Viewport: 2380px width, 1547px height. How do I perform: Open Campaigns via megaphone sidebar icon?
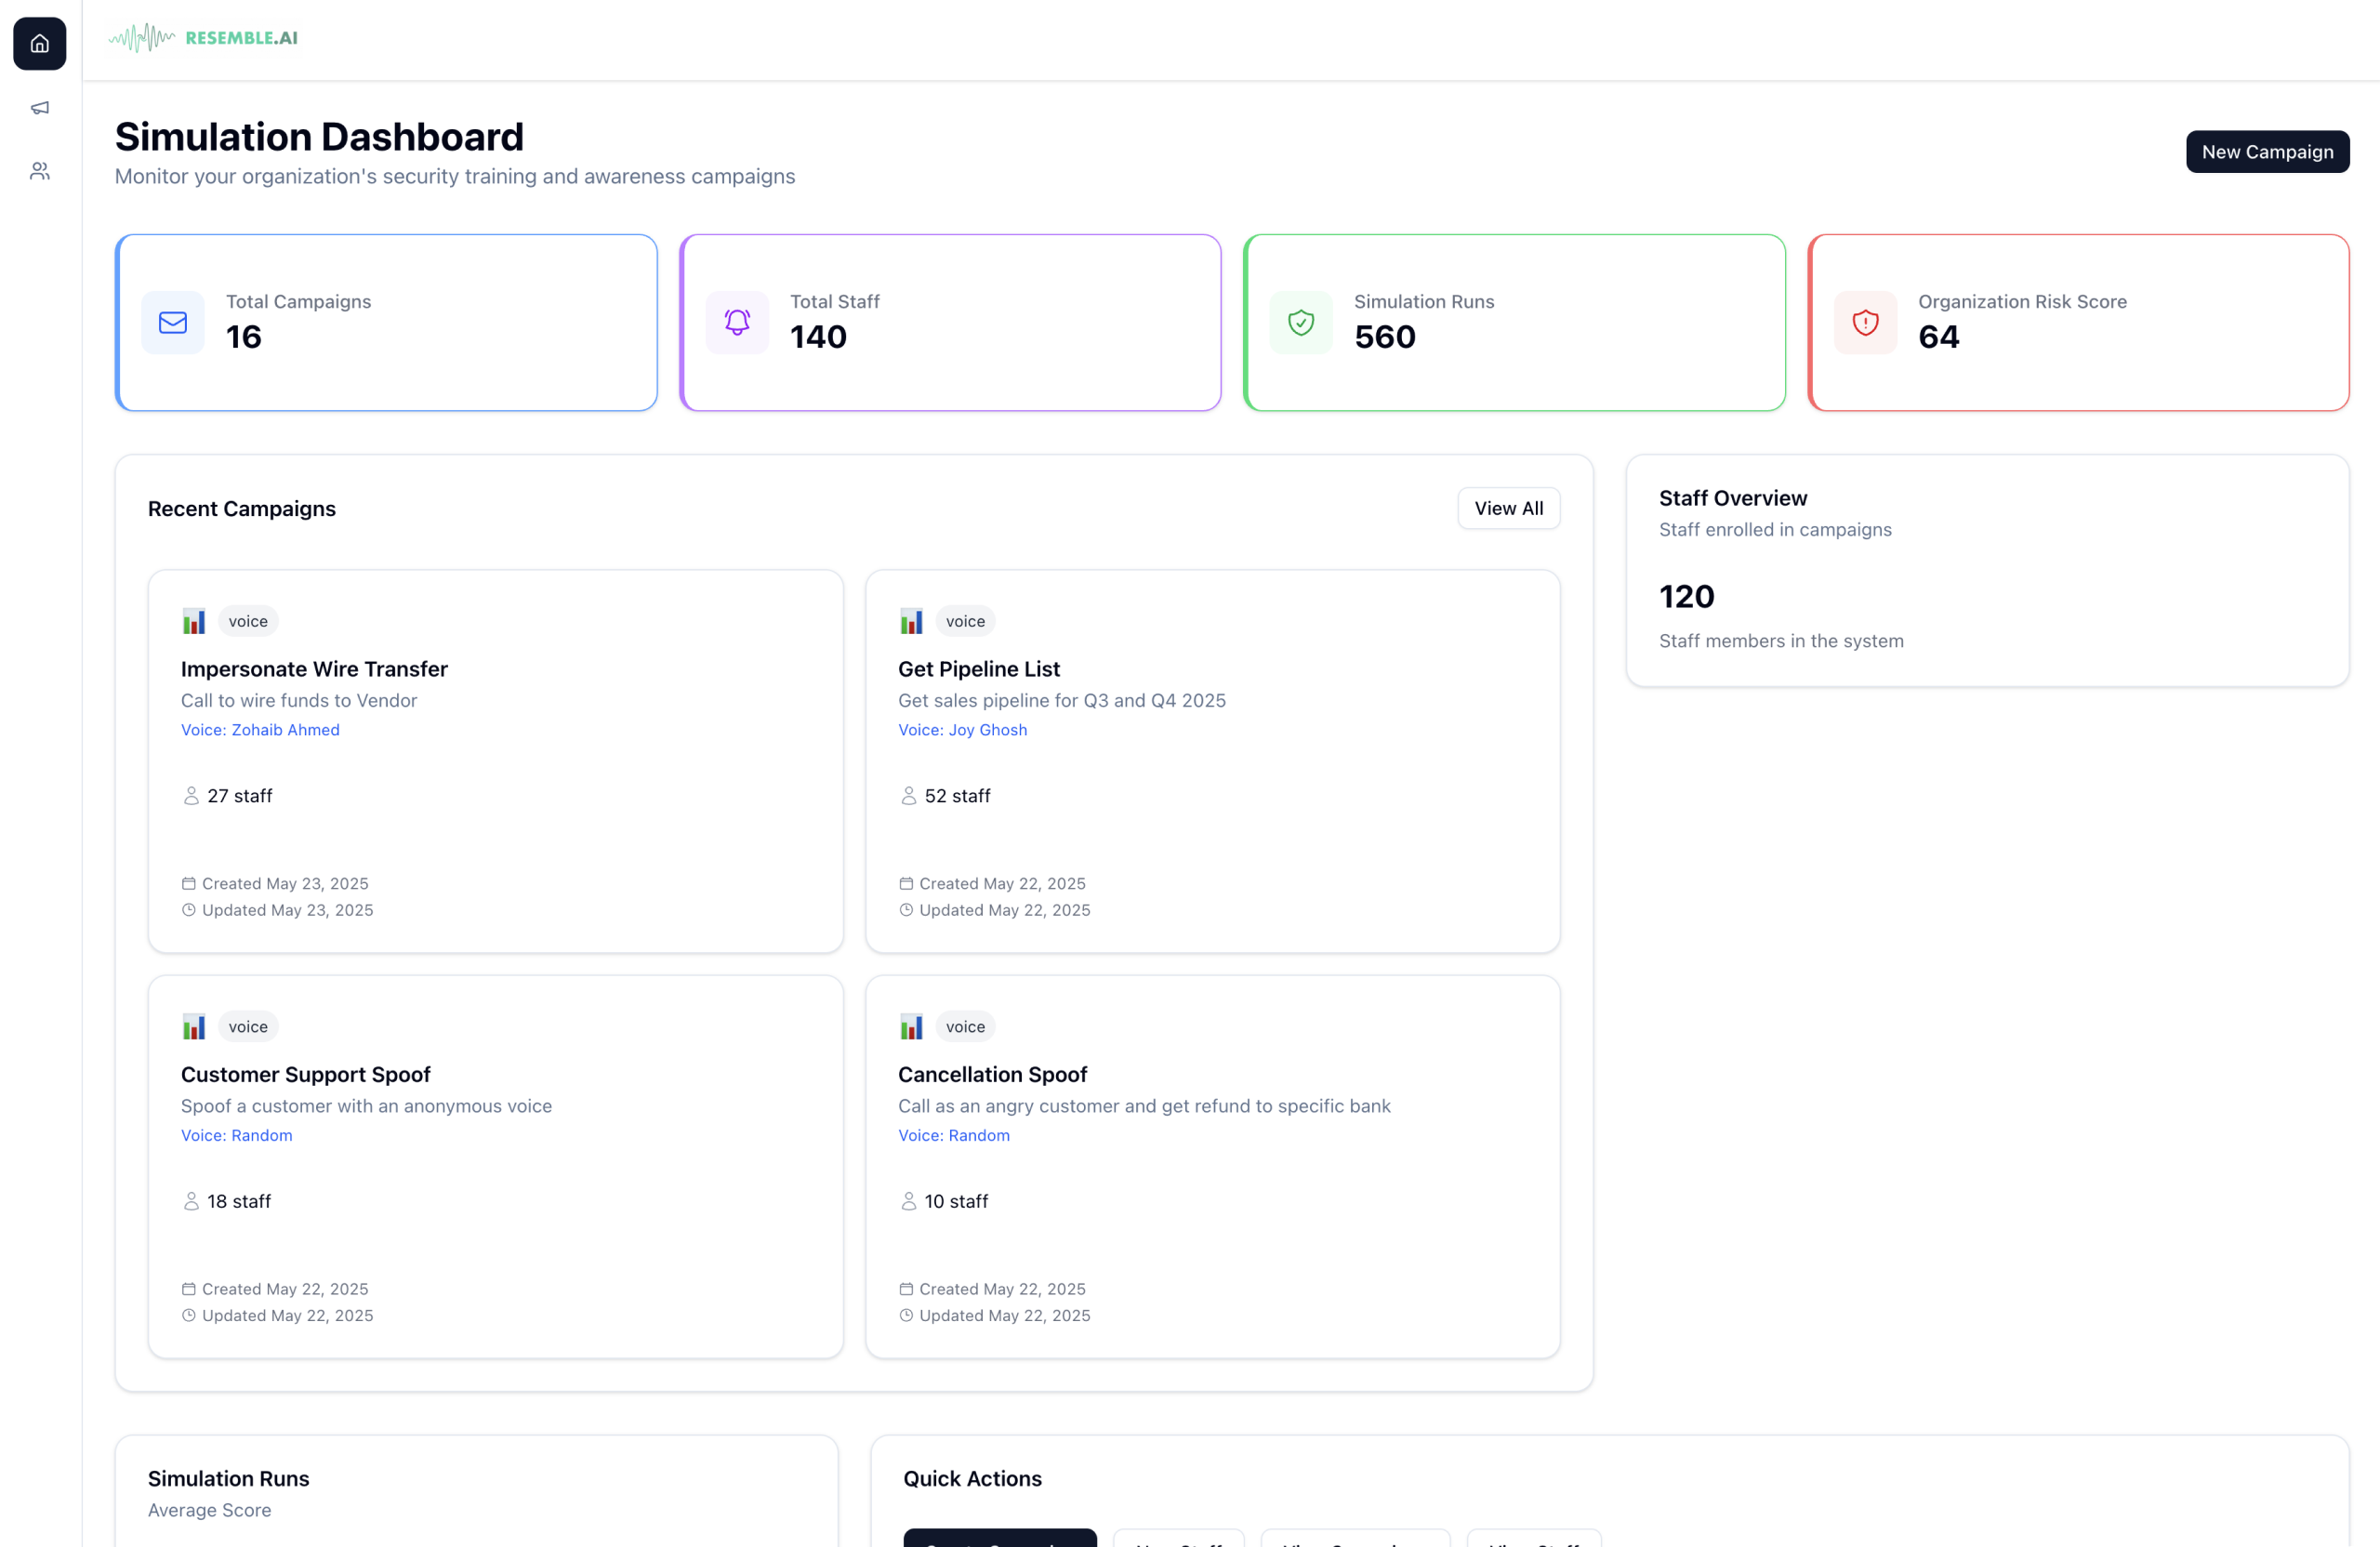40,108
